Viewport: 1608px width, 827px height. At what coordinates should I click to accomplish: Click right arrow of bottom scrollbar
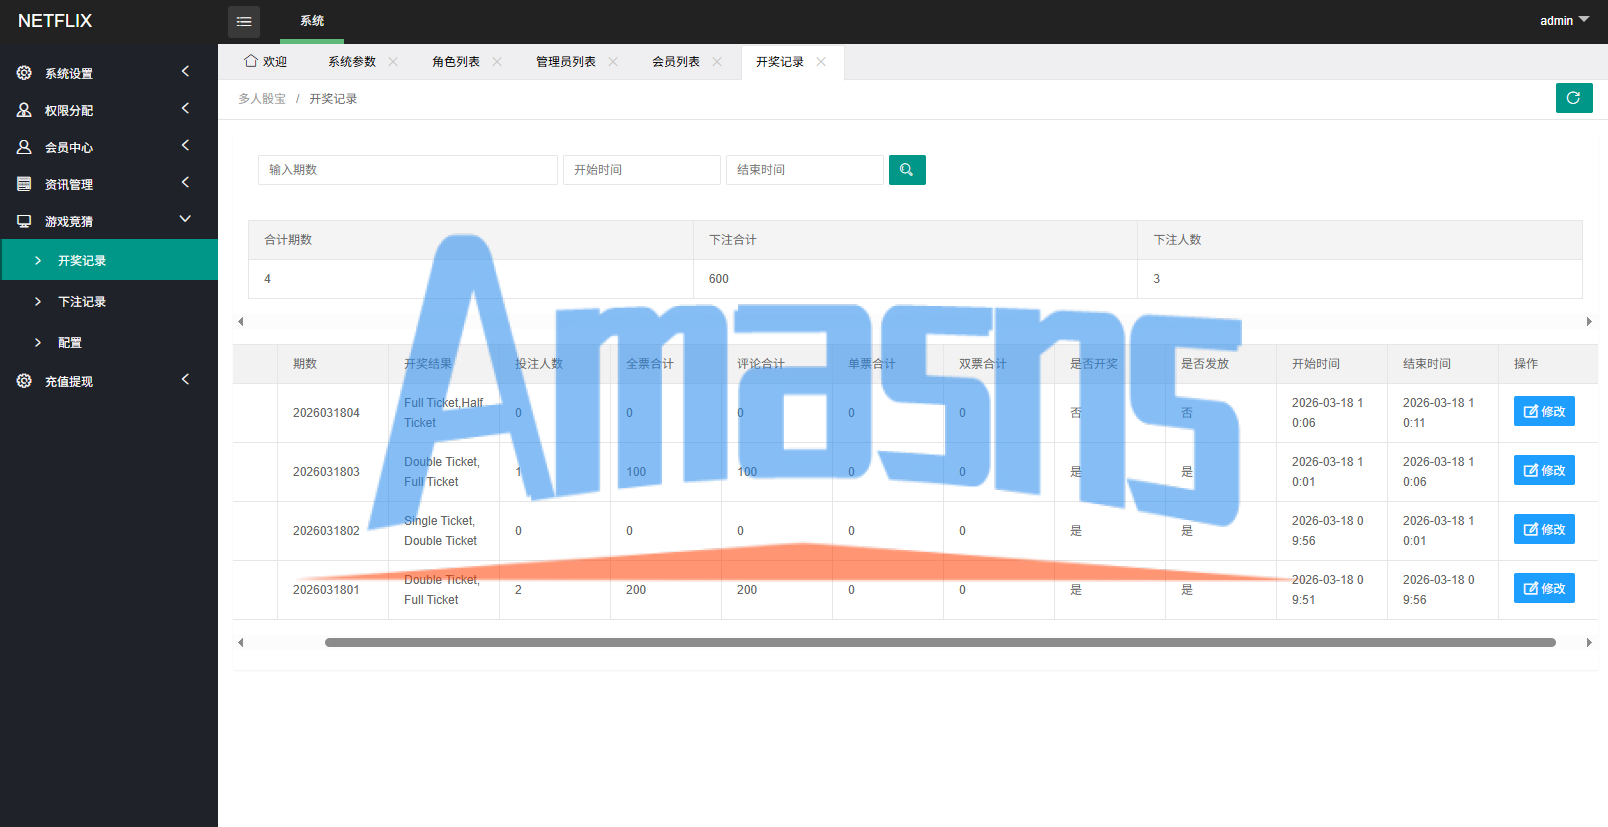point(1589,643)
